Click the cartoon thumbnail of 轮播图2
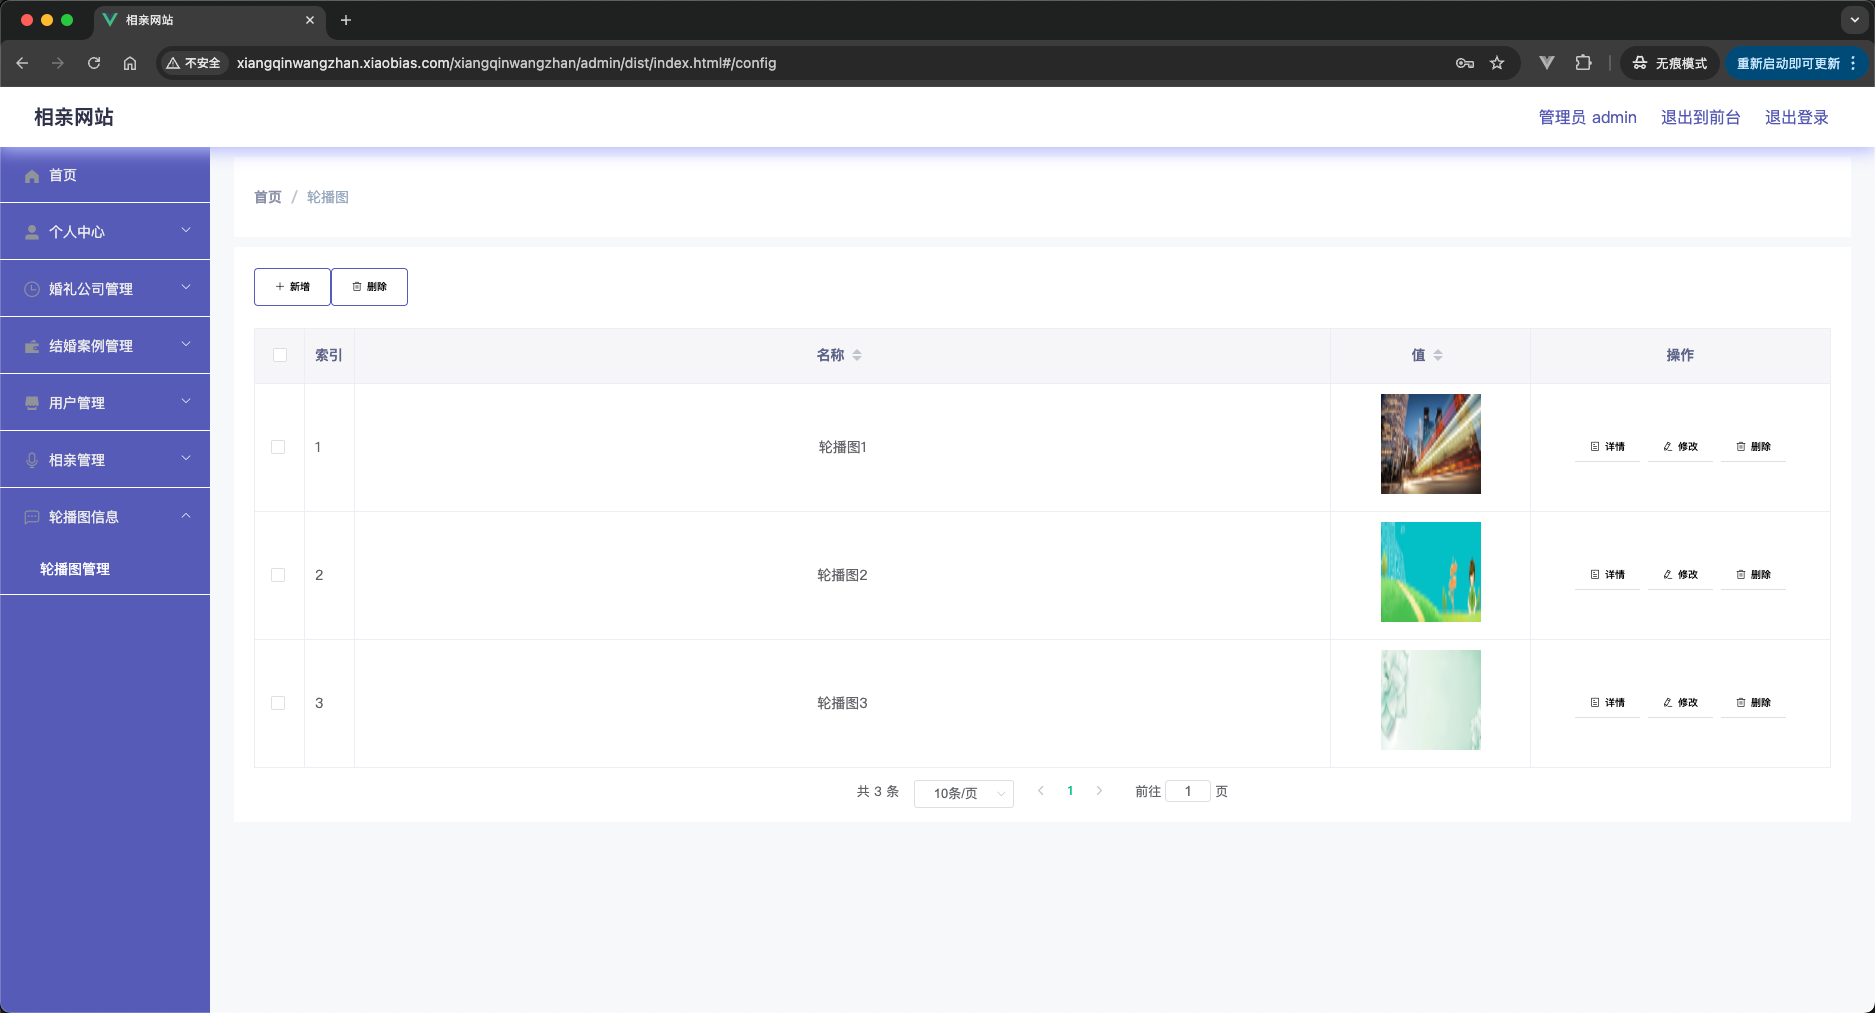This screenshot has height=1013, width=1875. point(1430,572)
